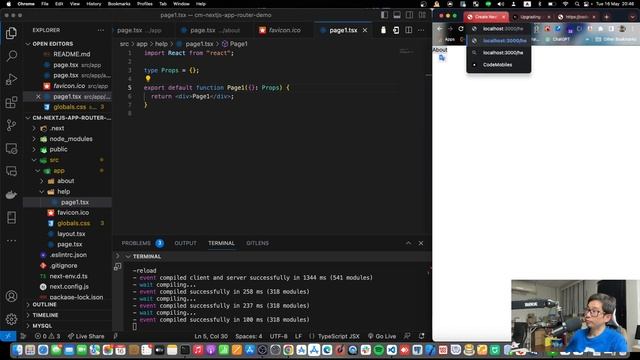
Task: Click the Chrome address bar field
Action: [502, 29]
